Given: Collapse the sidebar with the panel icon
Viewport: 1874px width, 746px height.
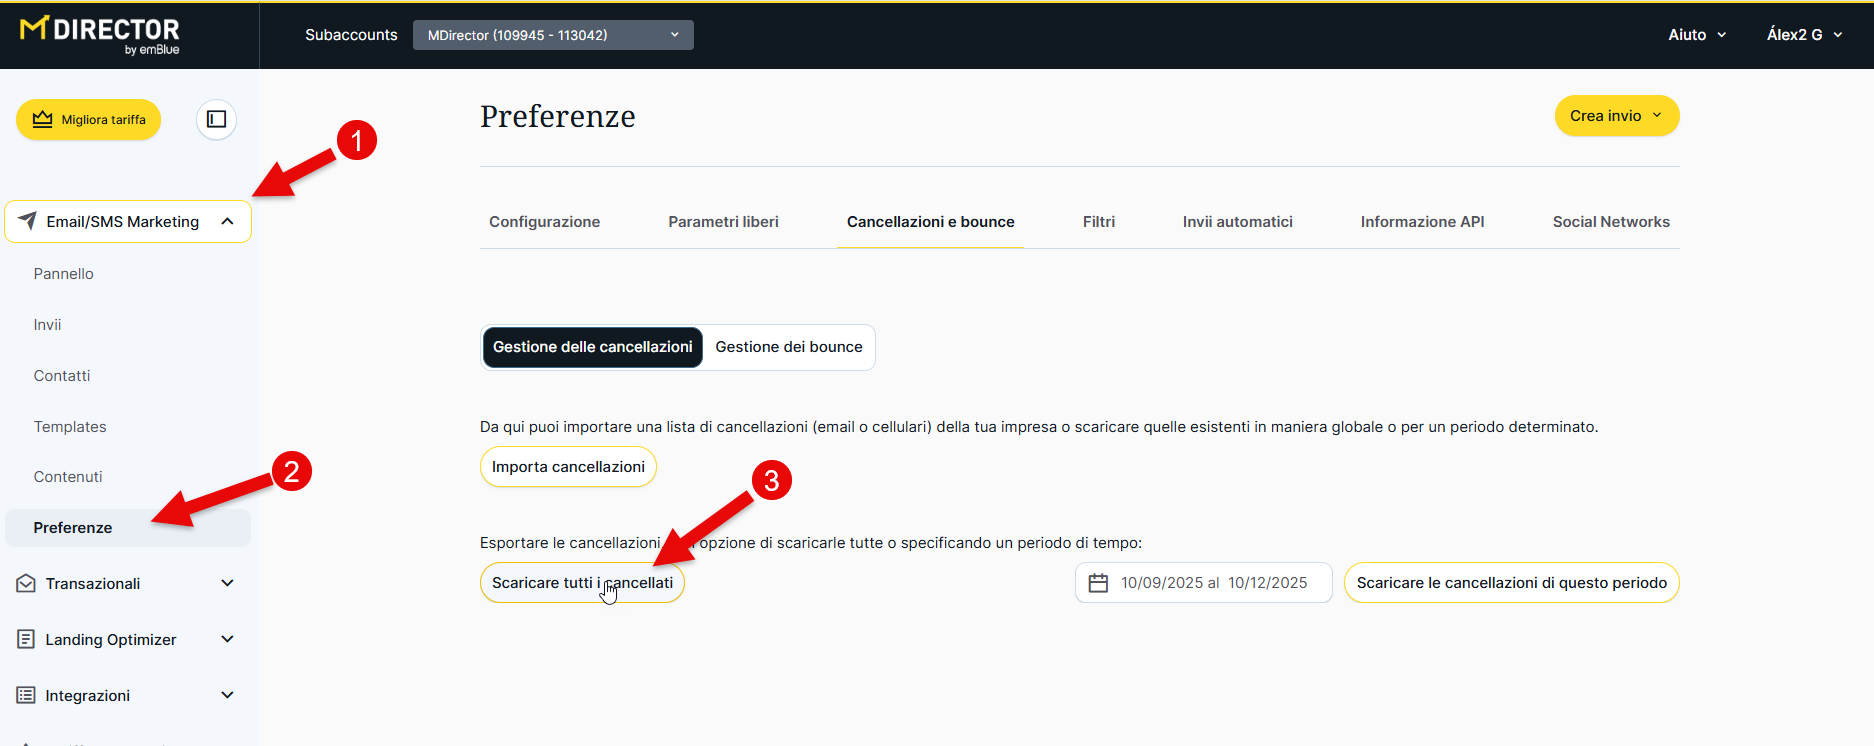Looking at the screenshot, I should point(216,119).
